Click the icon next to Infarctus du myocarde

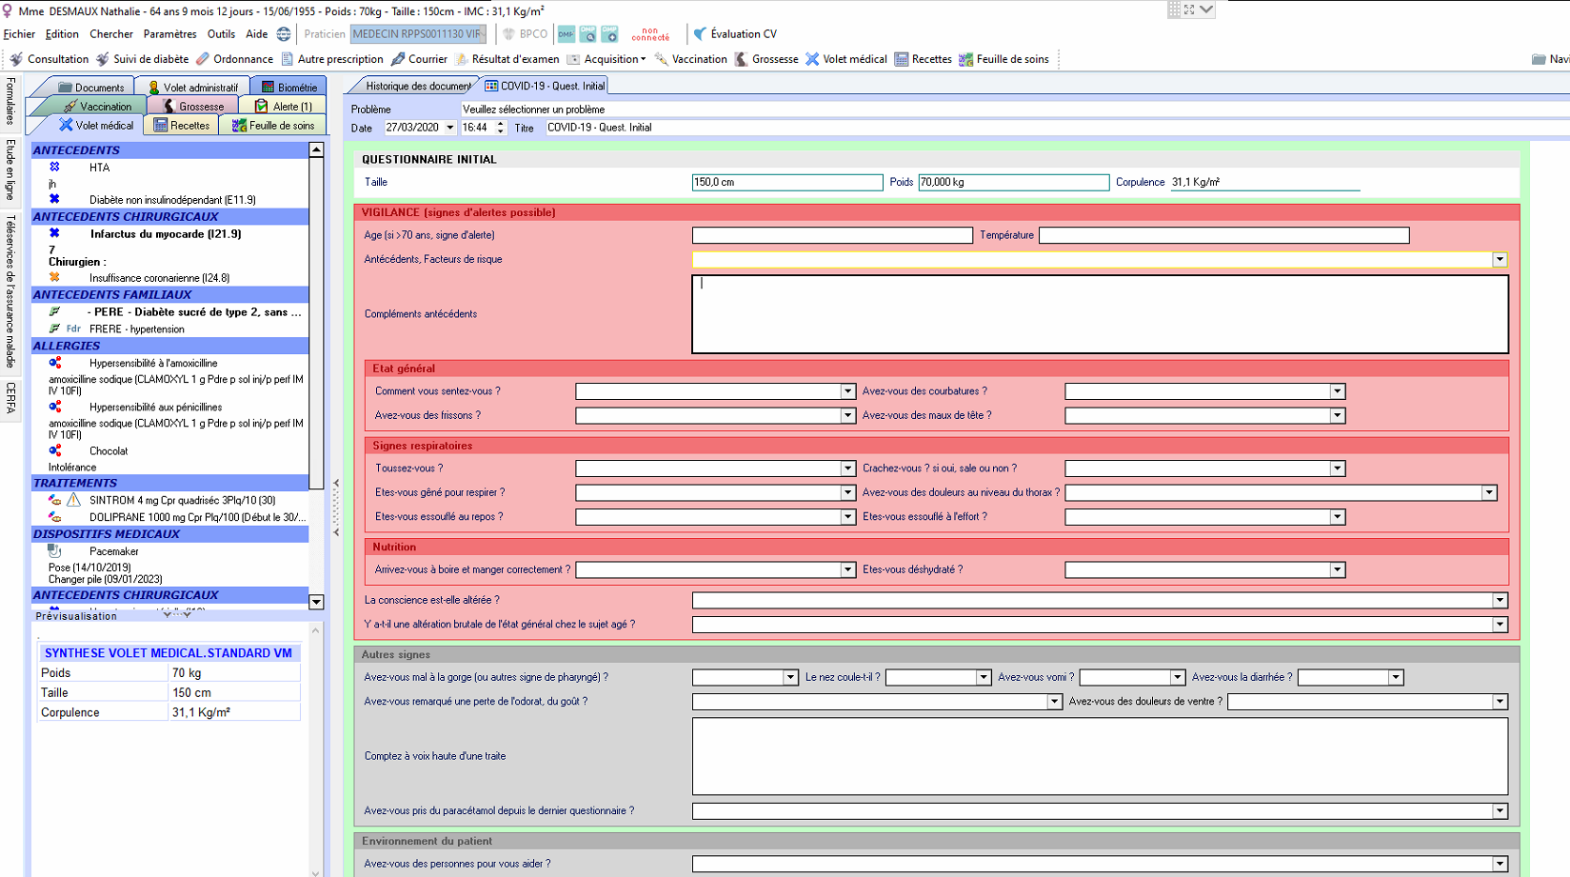(x=54, y=233)
